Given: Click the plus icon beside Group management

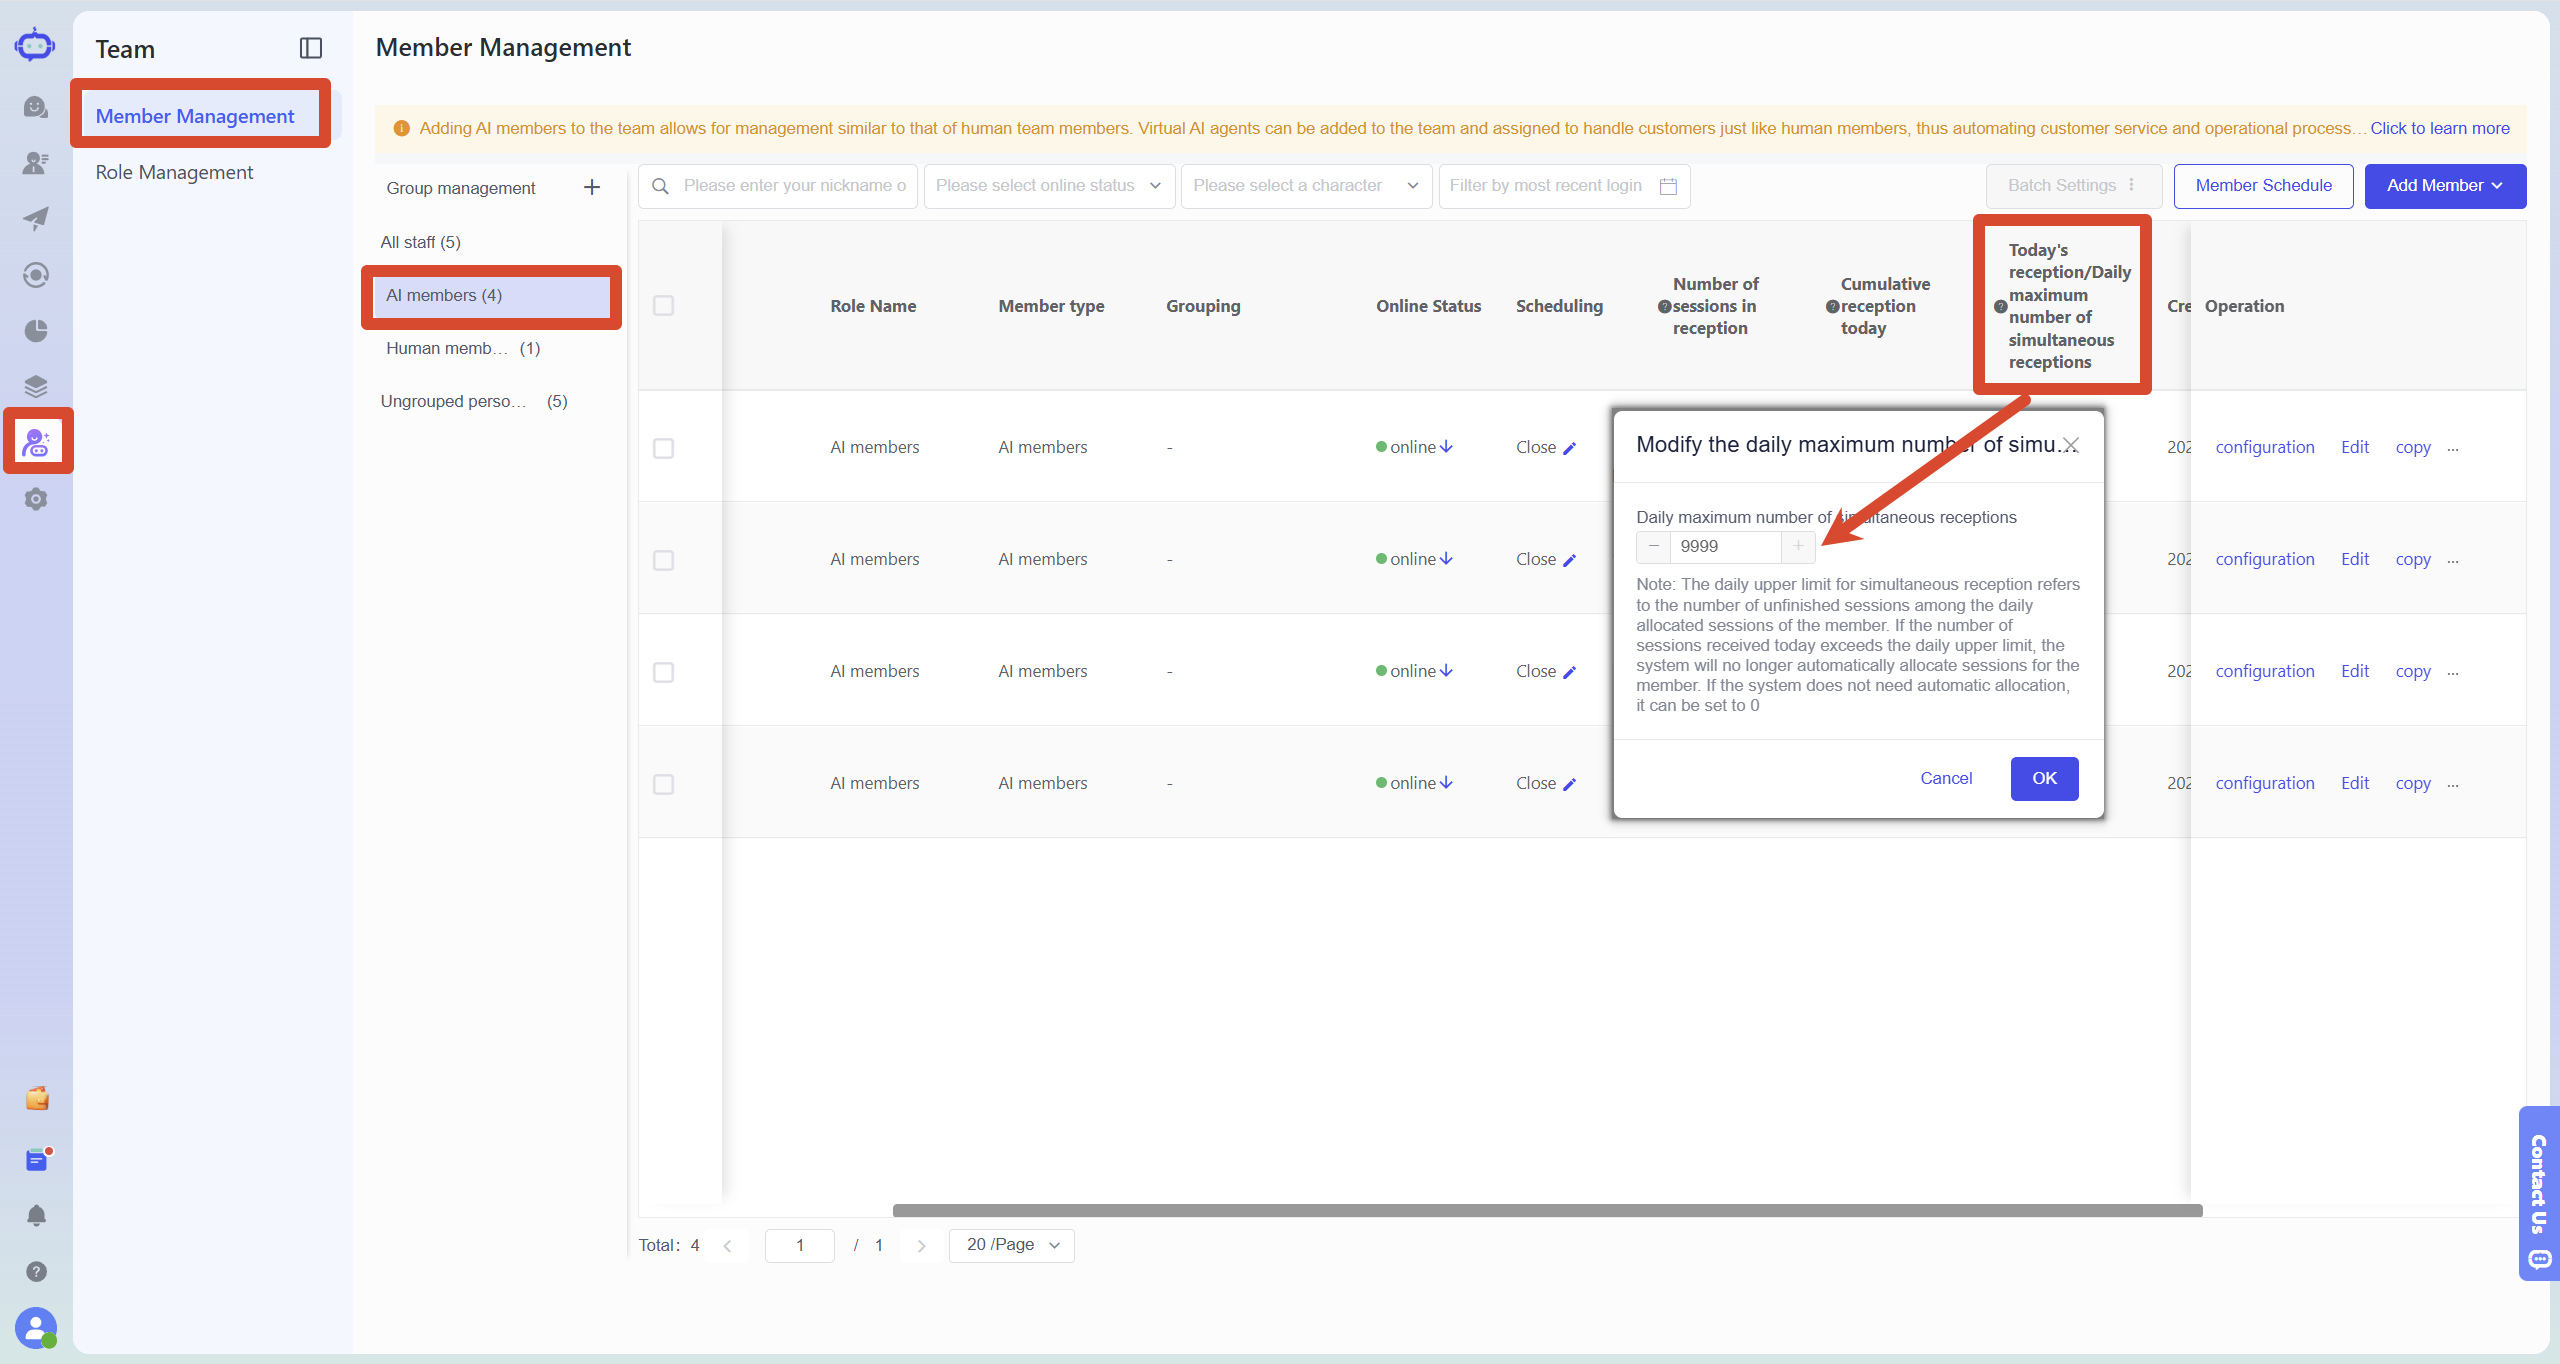Looking at the screenshot, I should click(592, 187).
